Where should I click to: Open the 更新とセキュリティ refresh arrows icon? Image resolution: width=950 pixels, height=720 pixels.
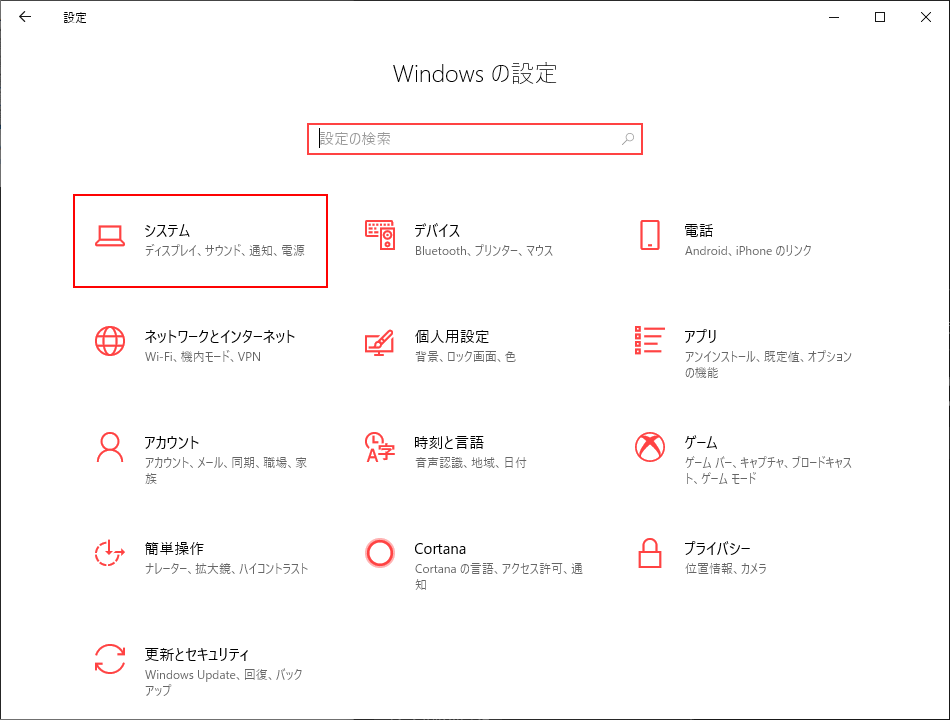110,659
